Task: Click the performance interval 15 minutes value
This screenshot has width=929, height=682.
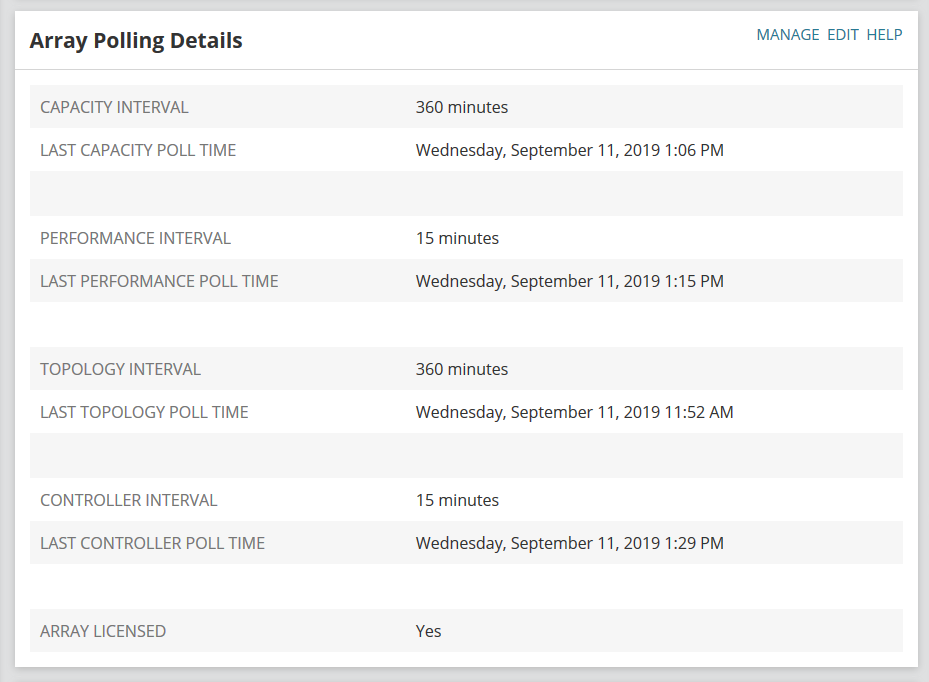Action: tap(457, 238)
